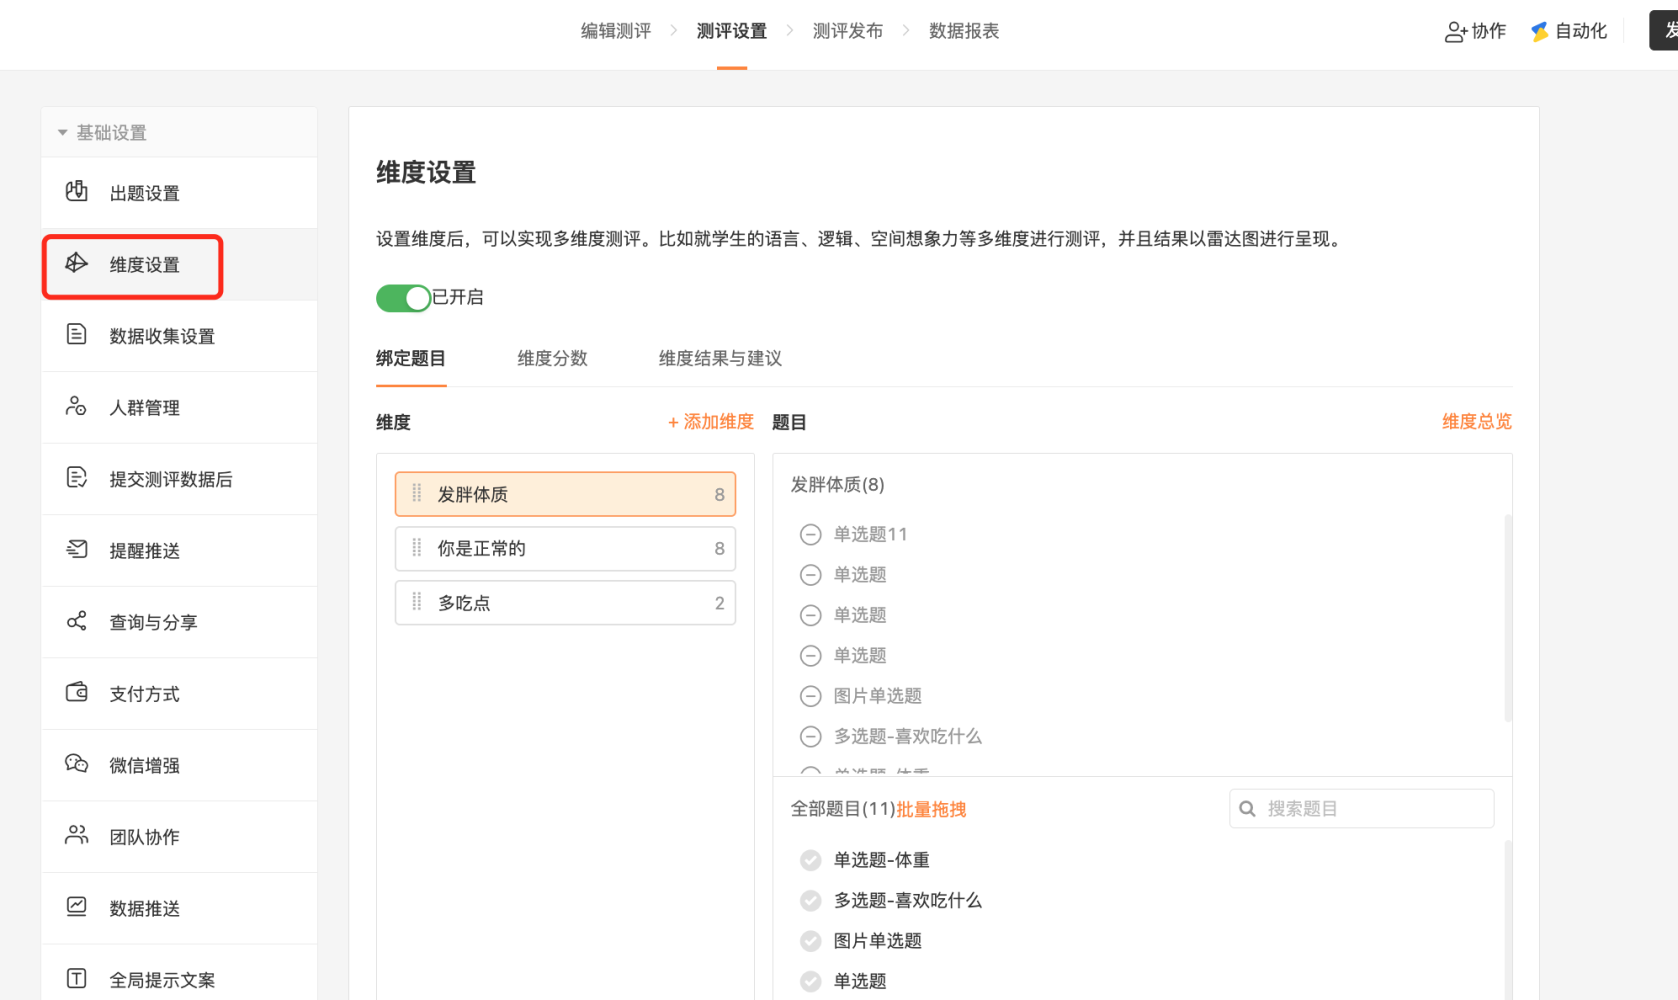1678x1000 pixels.
Task: Click the 搜索题目 search field
Action: [x=1362, y=809]
